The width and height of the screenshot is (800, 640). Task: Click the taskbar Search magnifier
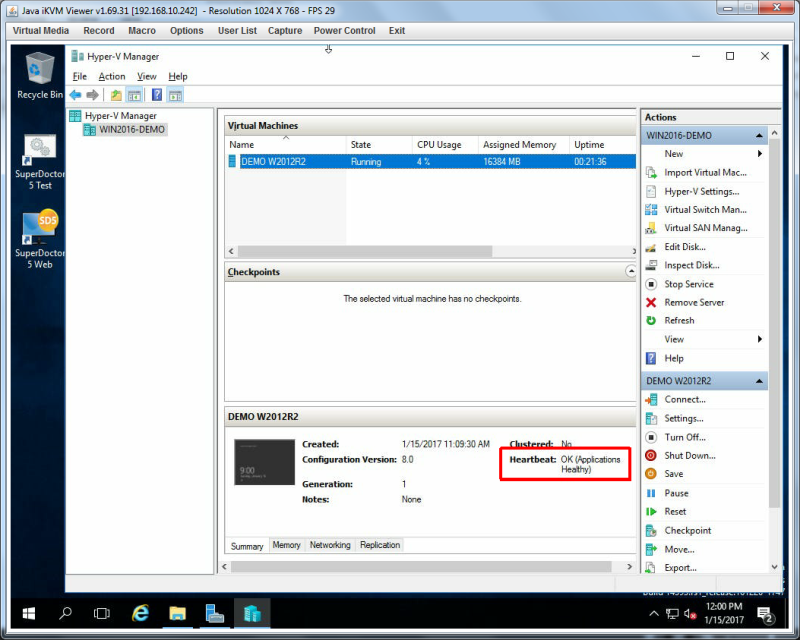click(x=65, y=613)
